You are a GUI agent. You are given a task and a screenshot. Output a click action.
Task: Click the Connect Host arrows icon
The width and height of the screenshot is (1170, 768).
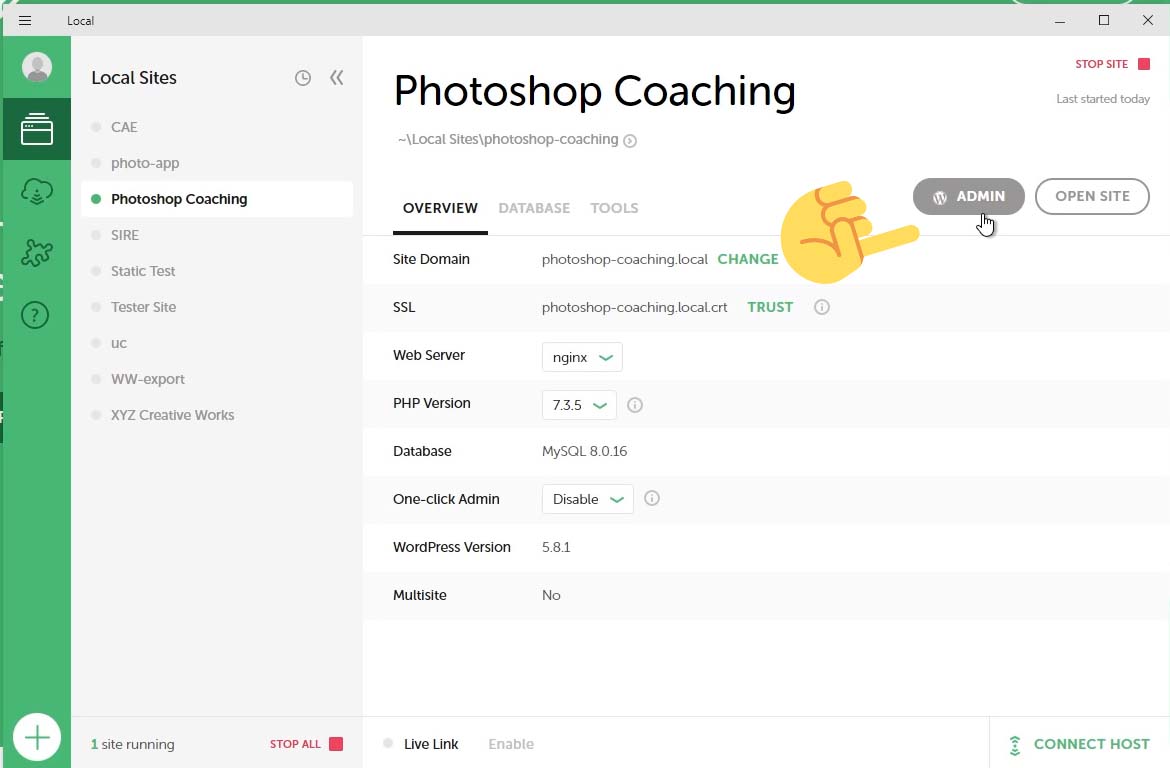coord(1015,745)
